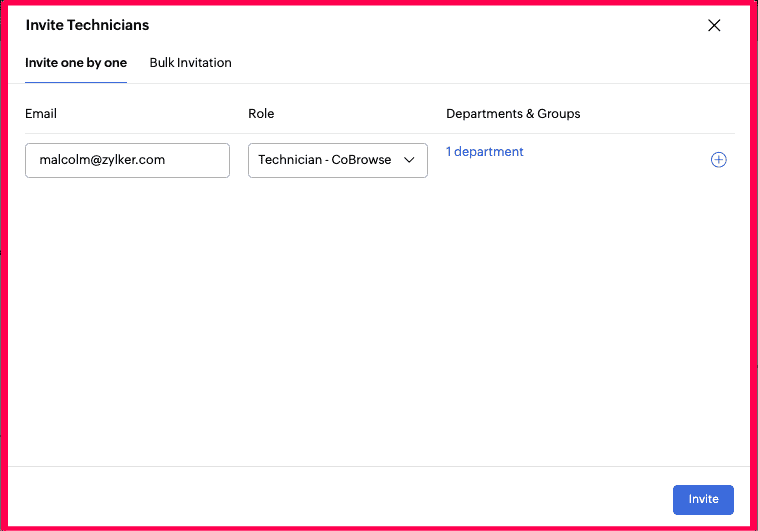Expand the chevron arrow in Role selector
The height and width of the screenshot is (531, 758).
409,160
